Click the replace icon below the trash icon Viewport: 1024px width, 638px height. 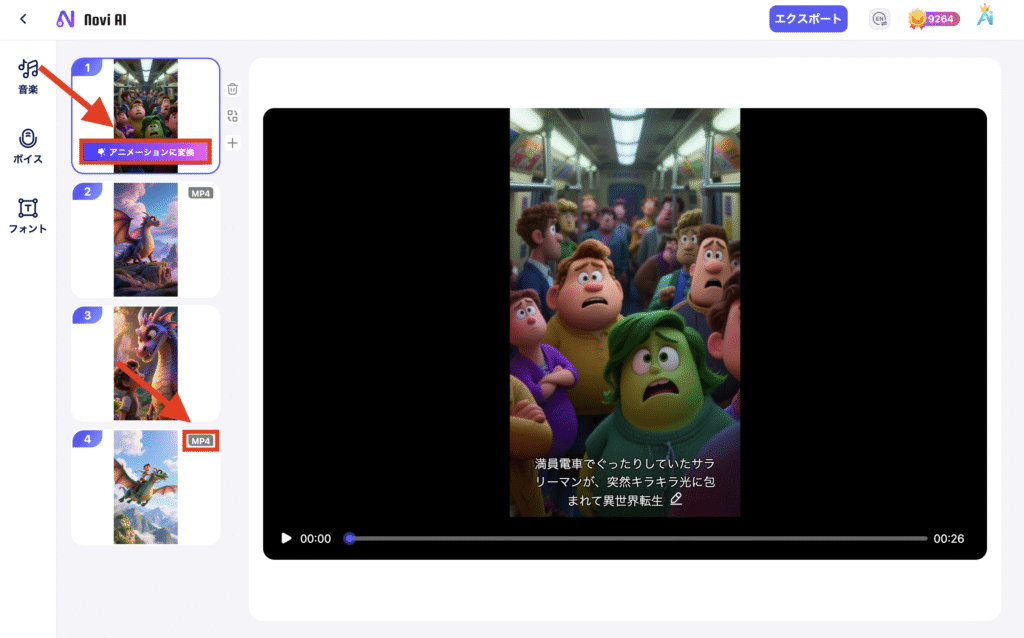232,116
